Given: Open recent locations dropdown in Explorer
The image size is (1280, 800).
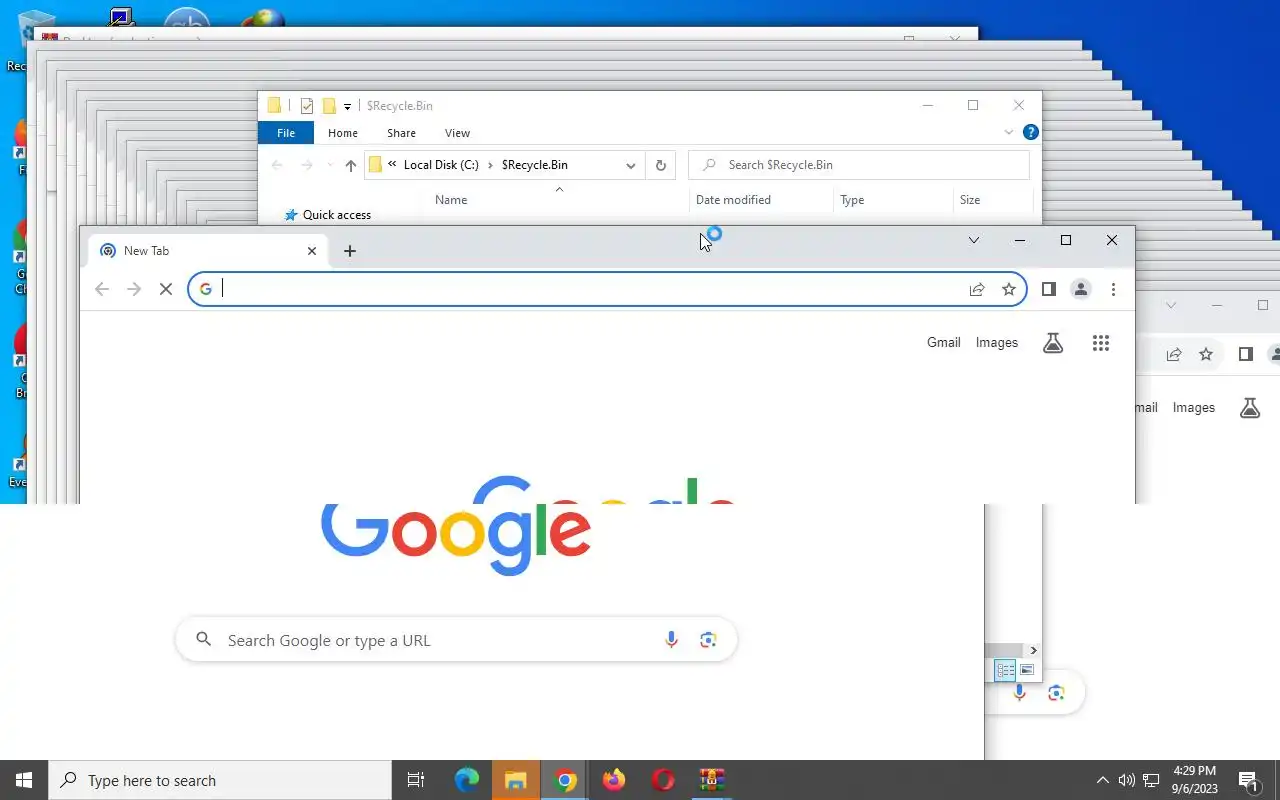Looking at the screenshot, I should pyautogui.click(x=330, y=166).
